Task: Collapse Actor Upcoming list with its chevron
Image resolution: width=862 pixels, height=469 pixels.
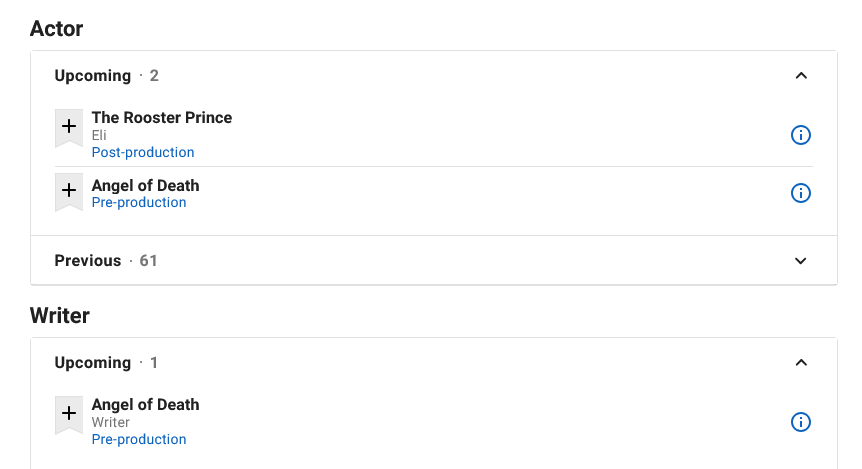Action: pos(801,76)
